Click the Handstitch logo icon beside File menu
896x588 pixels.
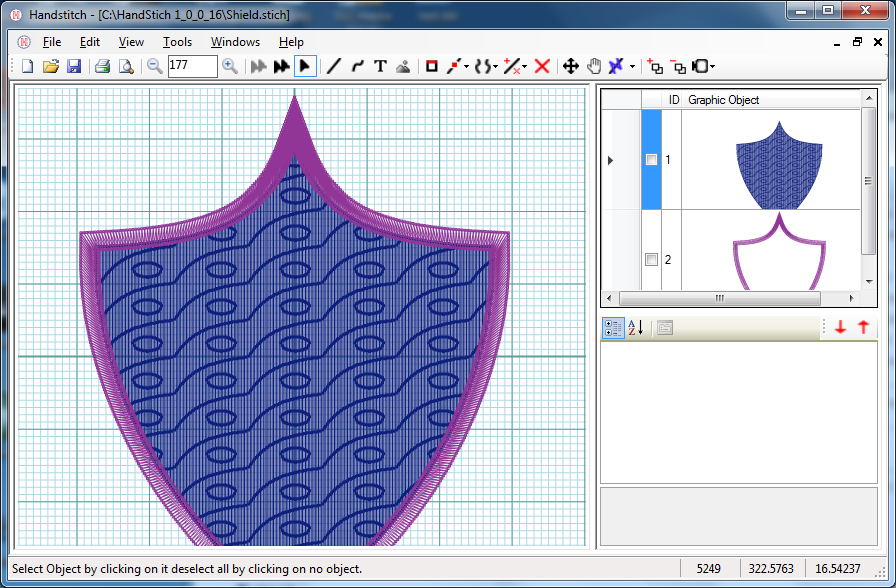point(24,42)
